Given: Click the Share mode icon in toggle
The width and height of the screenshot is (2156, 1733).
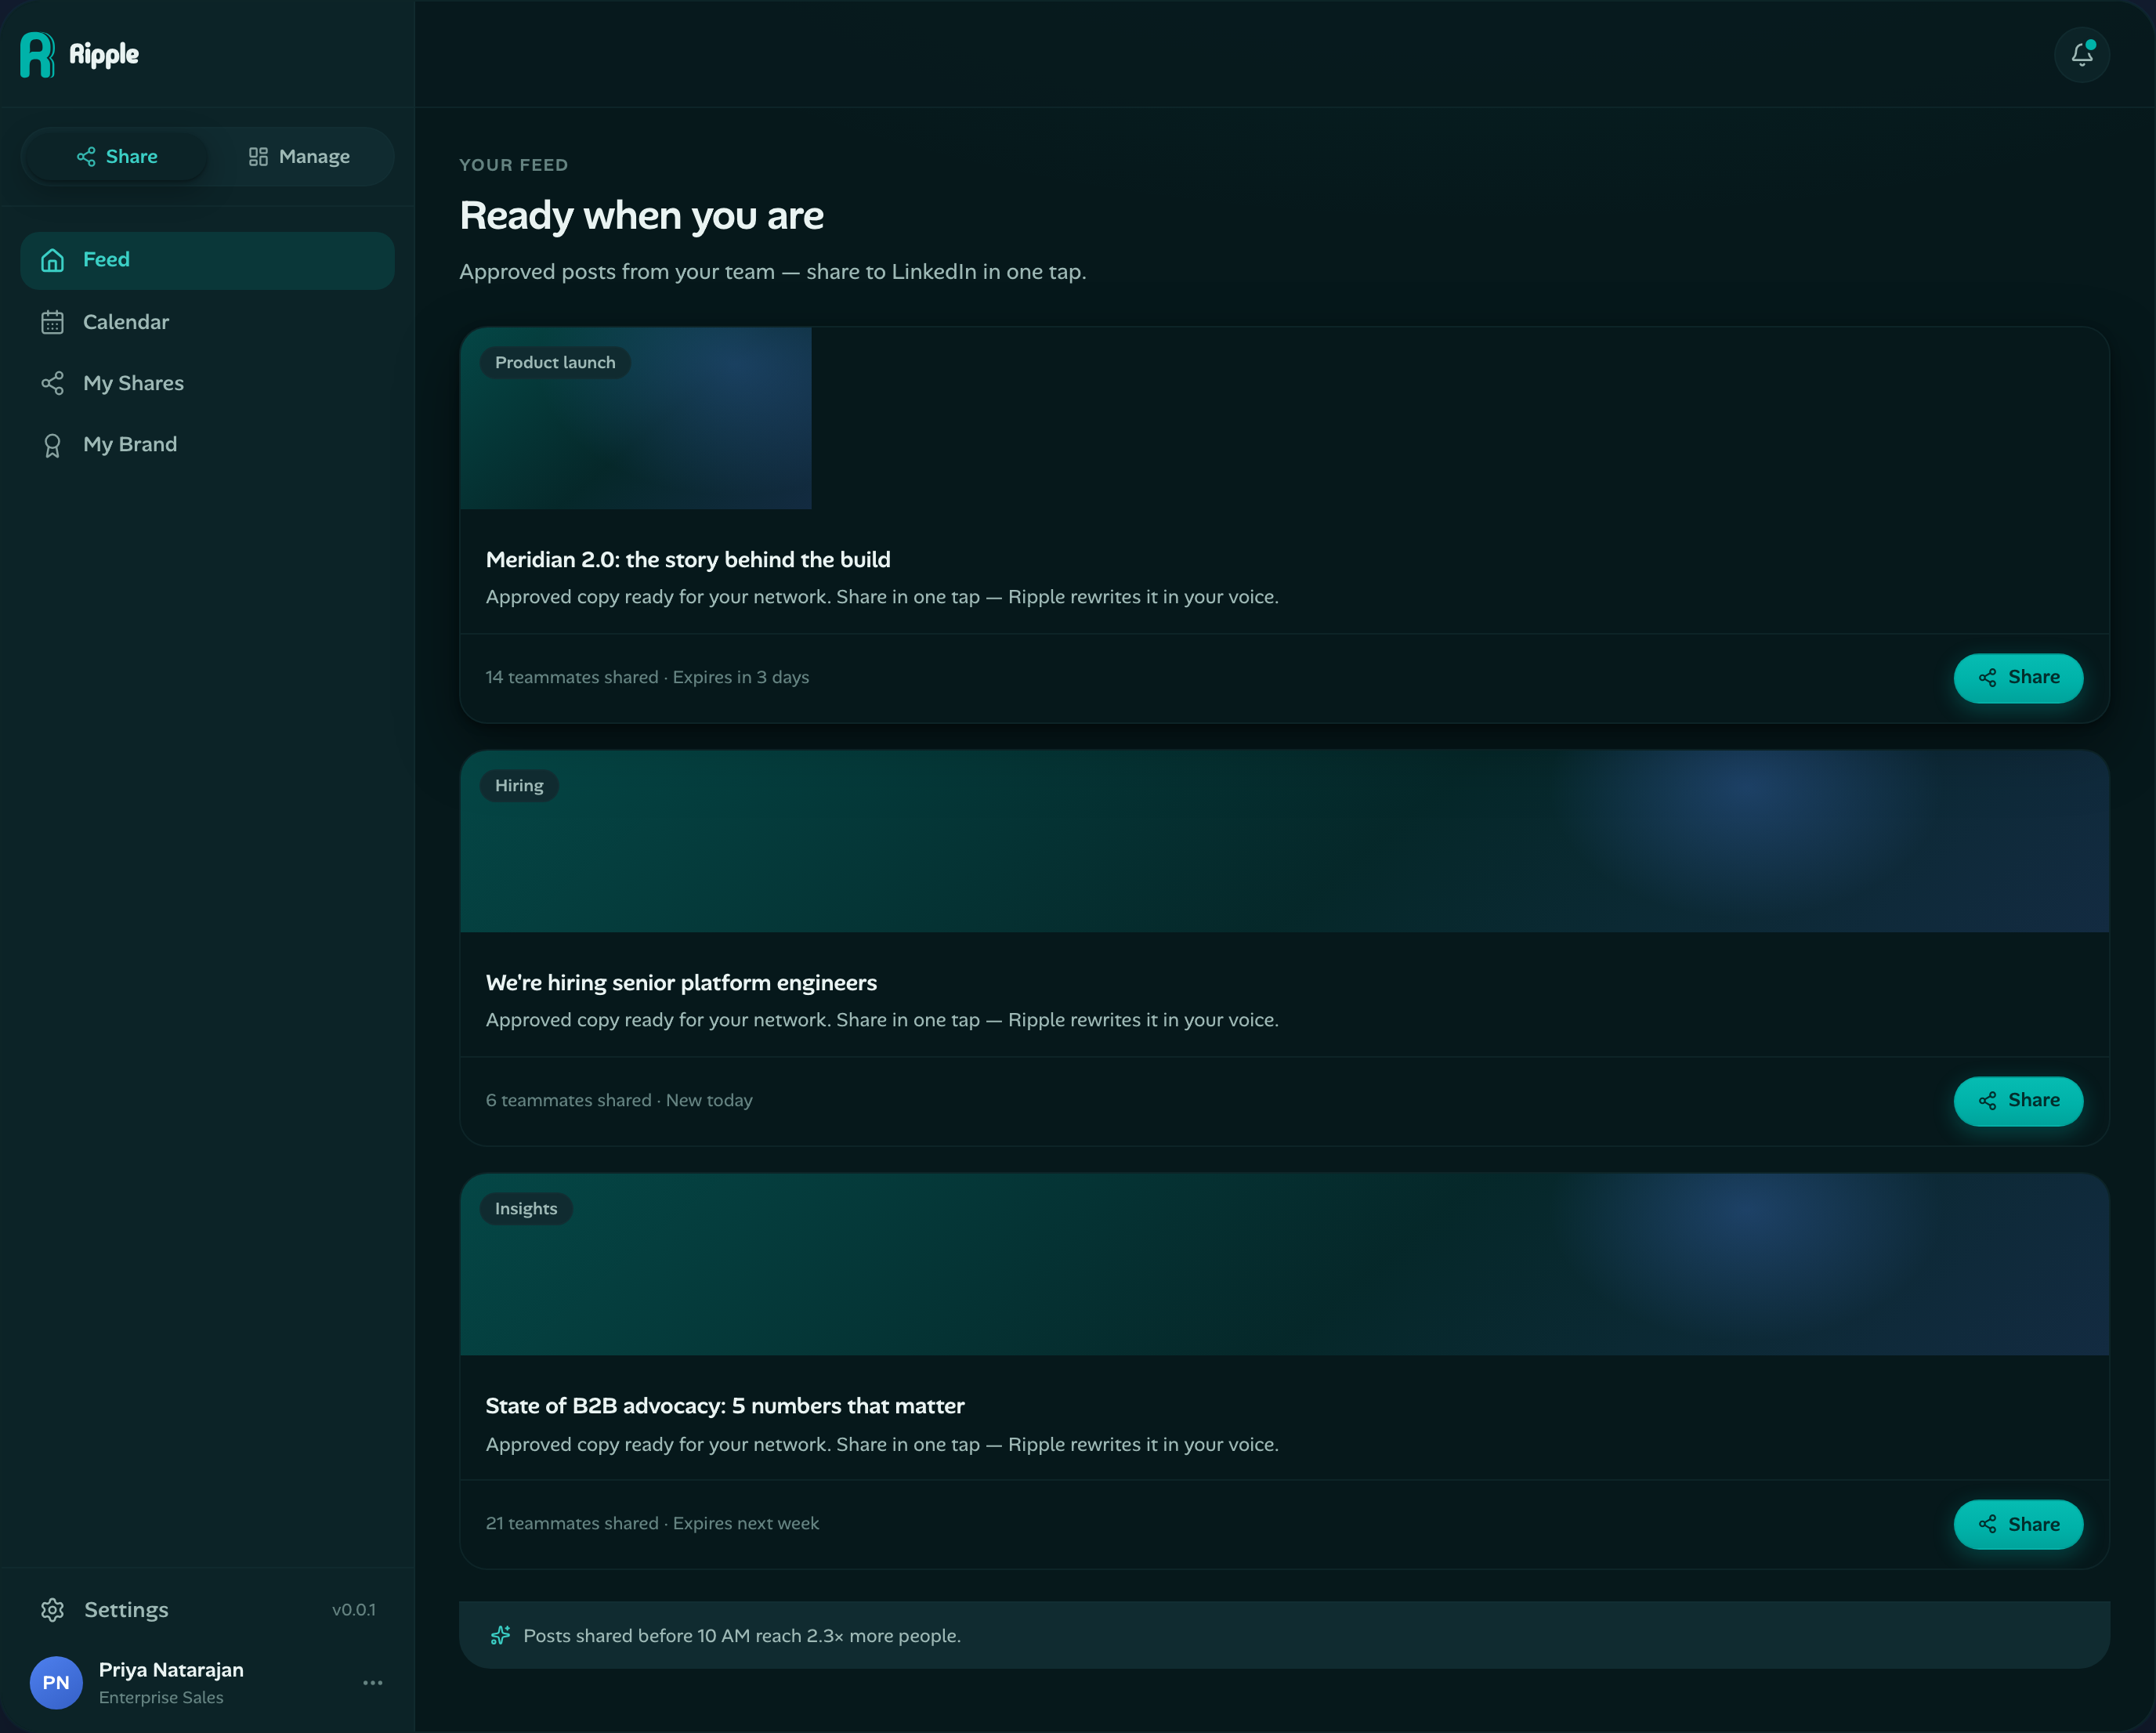Looking at the screenshot, I should click(86, 157).
